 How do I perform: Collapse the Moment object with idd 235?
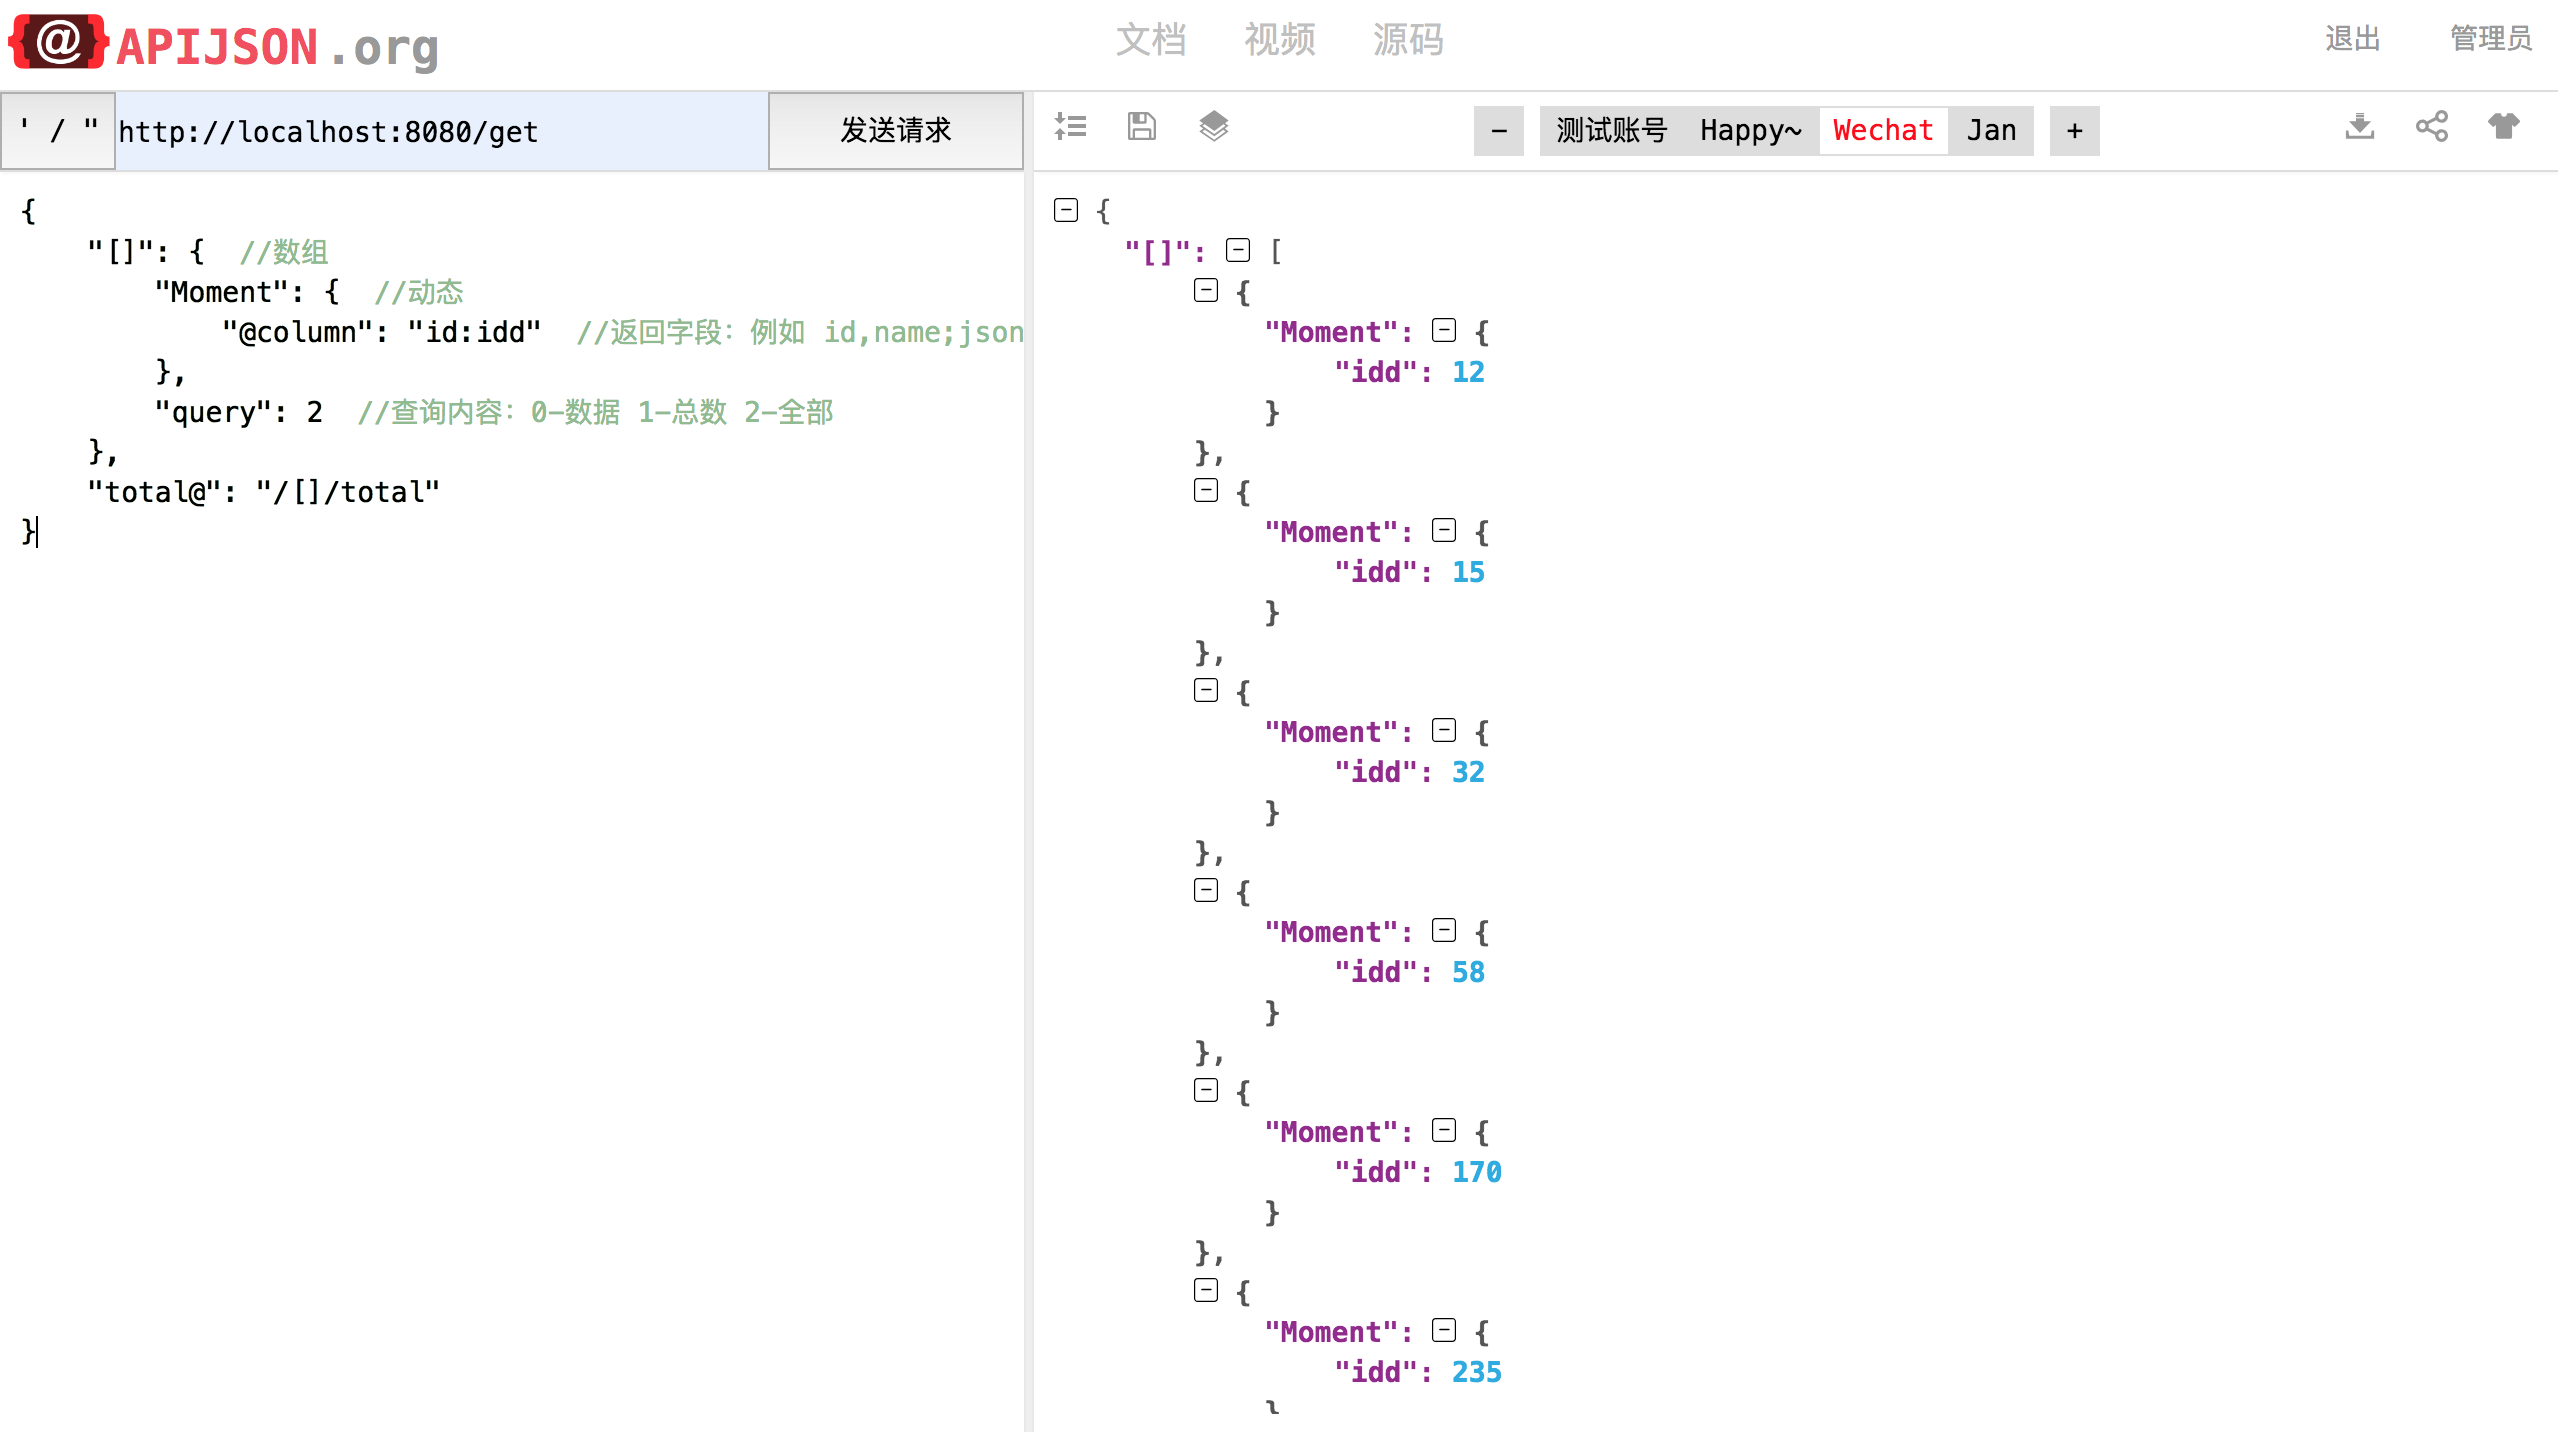click(1444, 1330)
